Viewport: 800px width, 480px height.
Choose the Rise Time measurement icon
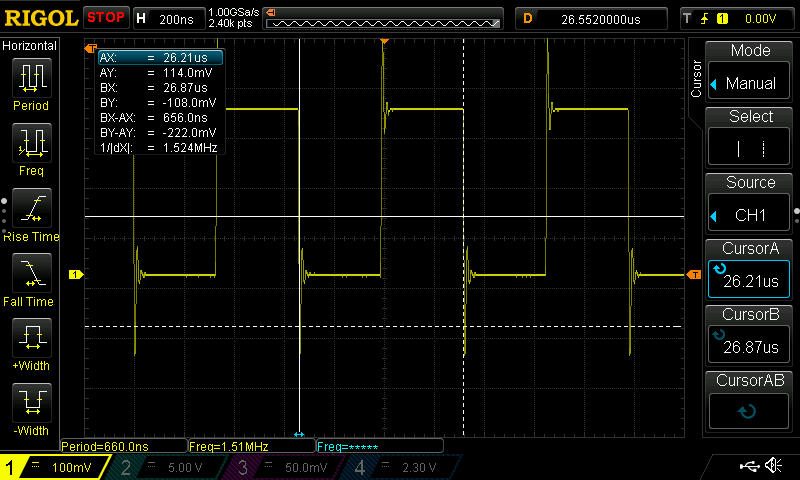(32, 208)
